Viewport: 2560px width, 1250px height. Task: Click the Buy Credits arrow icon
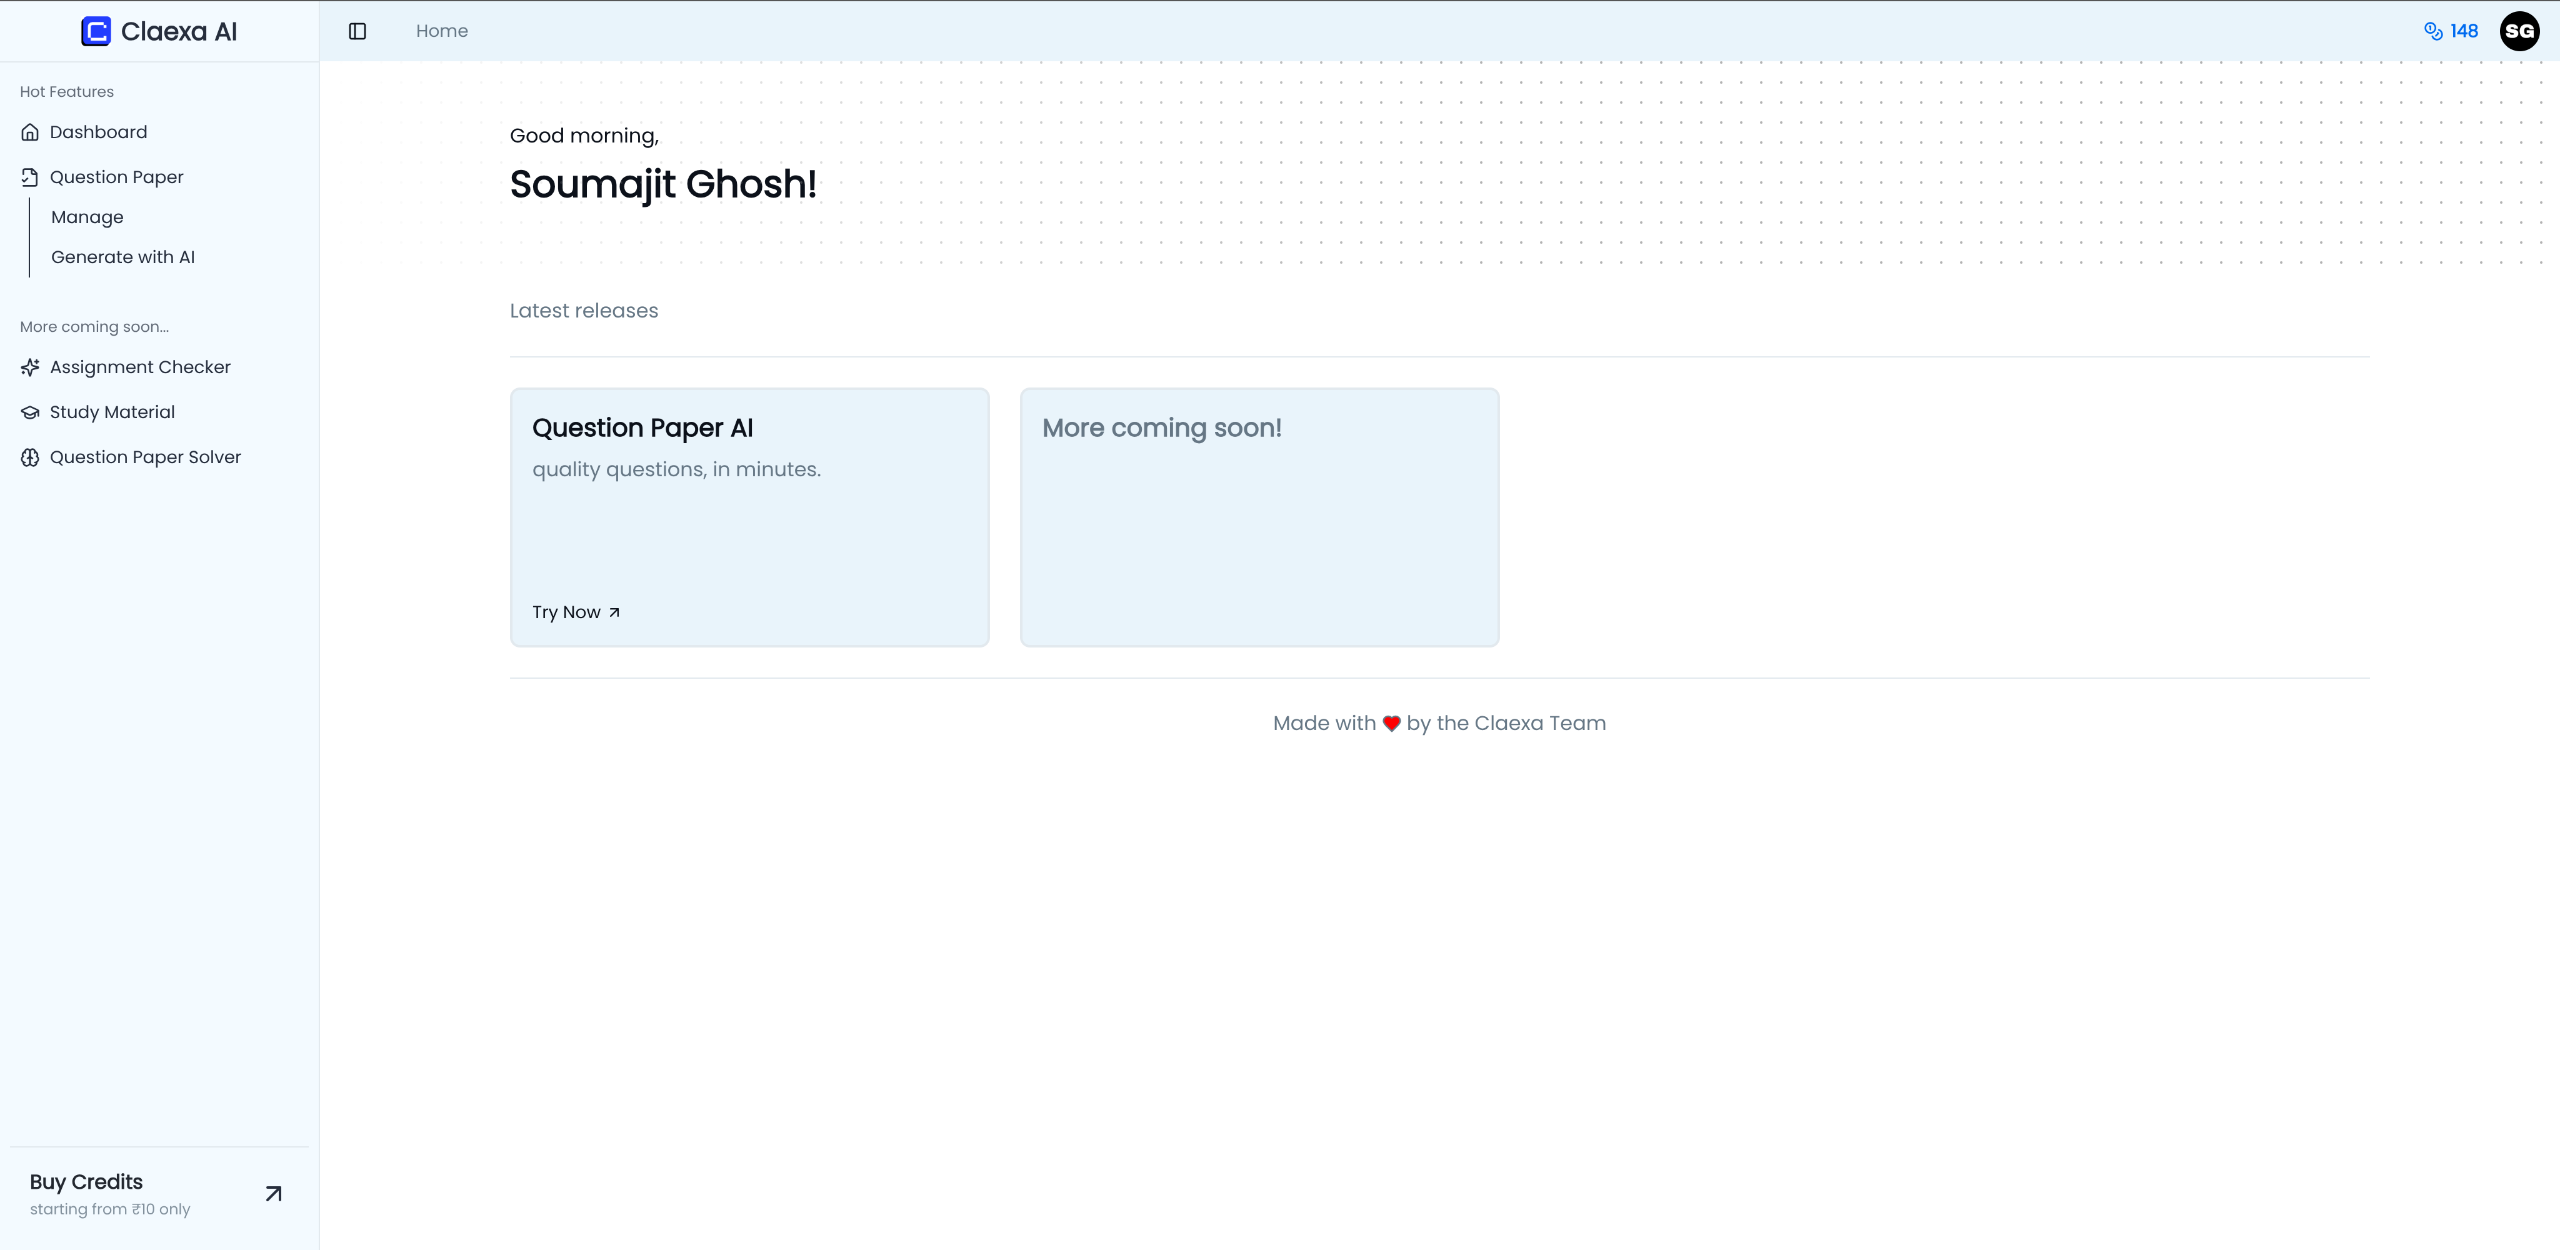pos(273,1193)
